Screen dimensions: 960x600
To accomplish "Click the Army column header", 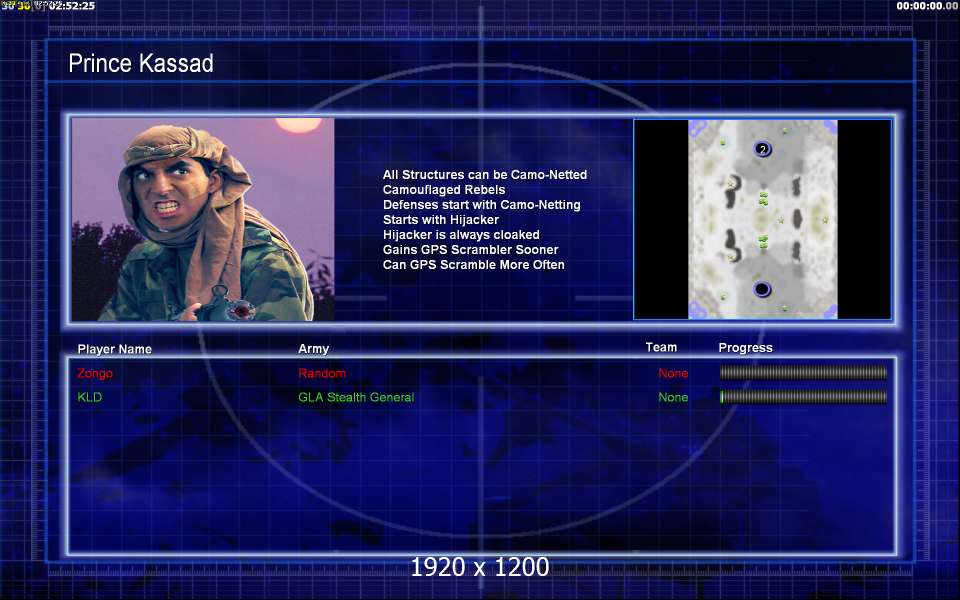I will (x=313, y=348).
